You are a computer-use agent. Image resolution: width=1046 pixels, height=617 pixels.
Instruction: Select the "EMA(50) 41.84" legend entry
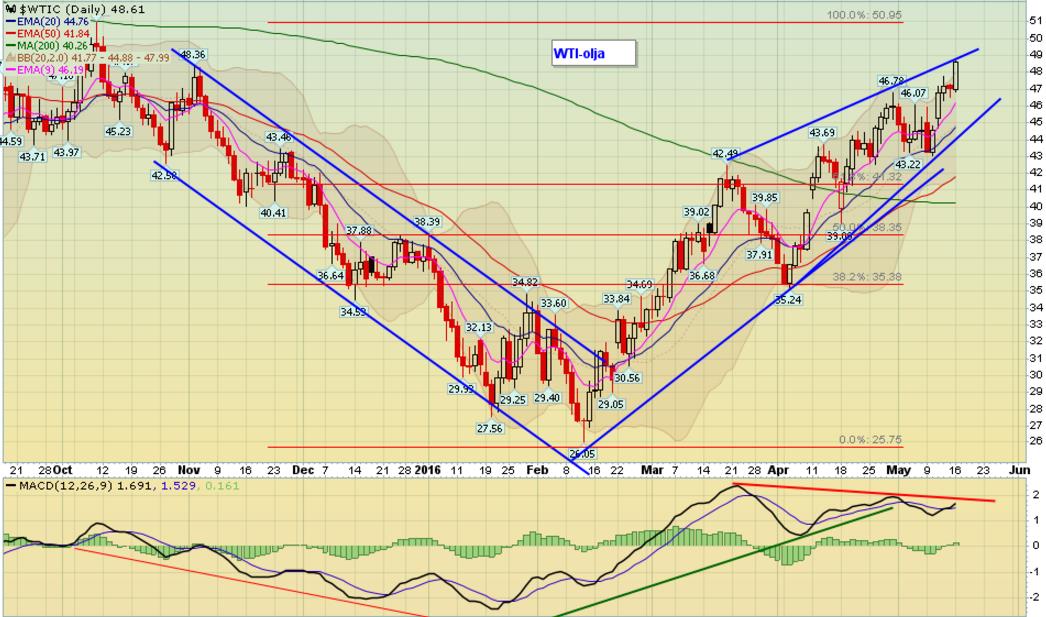[x=49, y=33]
